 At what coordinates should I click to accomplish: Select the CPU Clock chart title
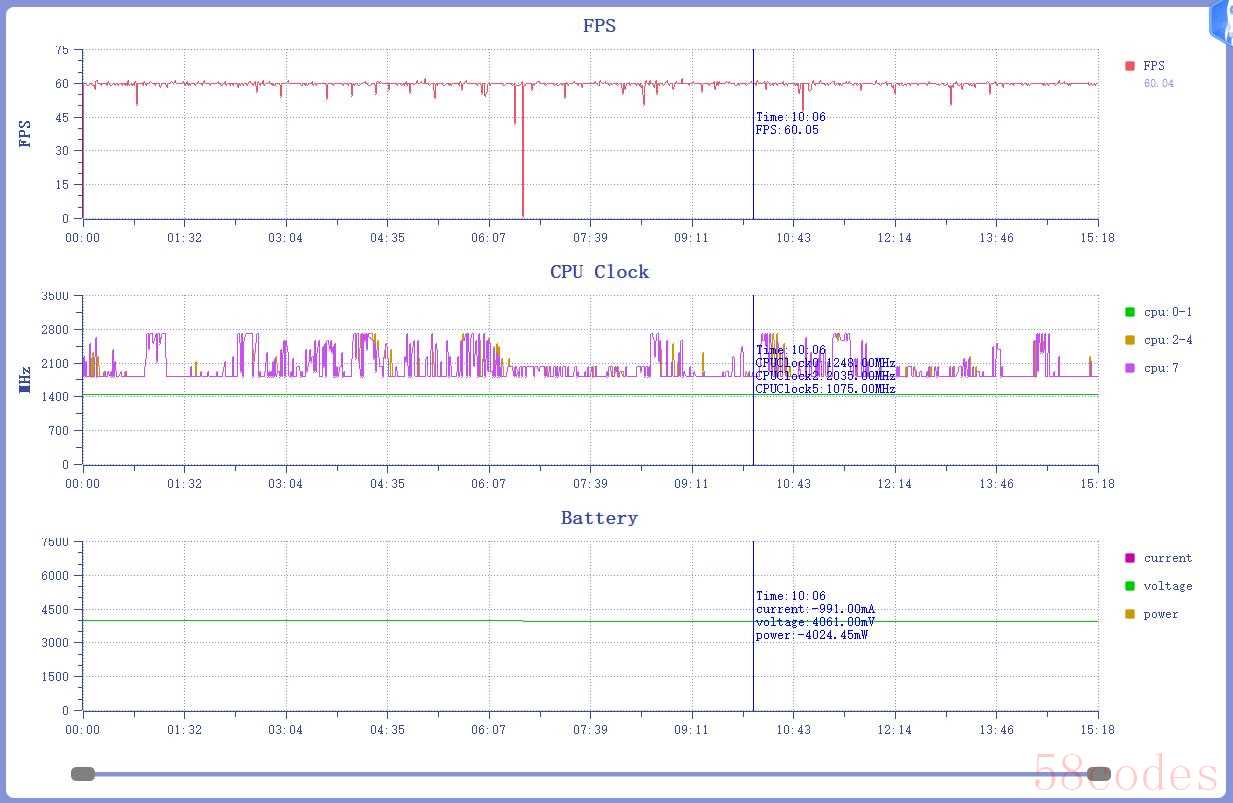[599, 272]
